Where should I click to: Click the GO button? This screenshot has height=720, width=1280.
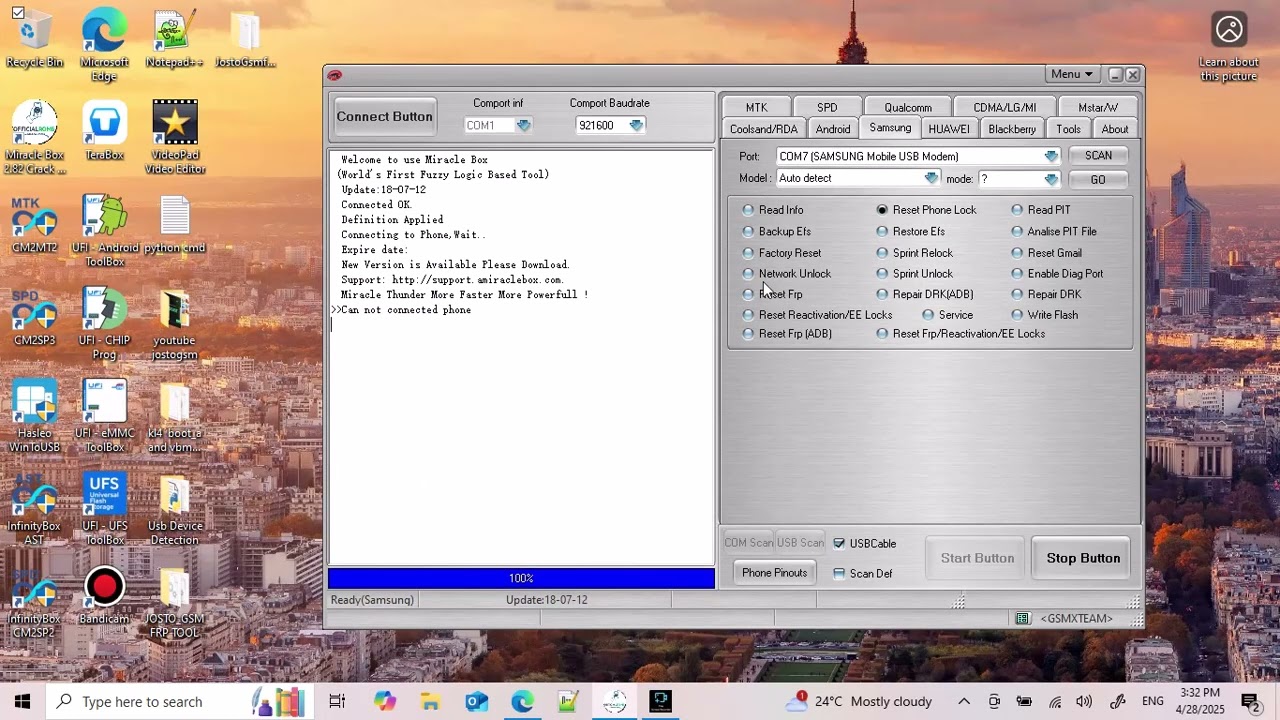pyautogui.click(x=1098, y=180)
